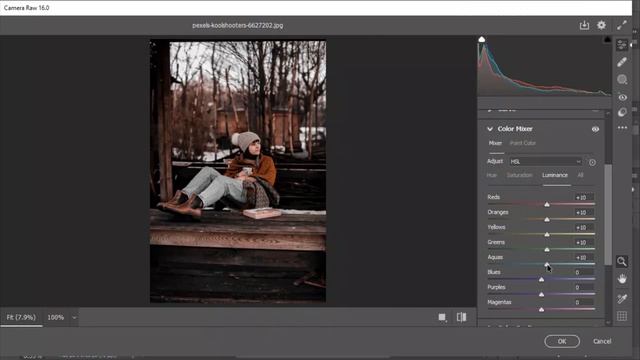
Task: Toggle shadow clipping warning in histogram
Action: [x=482, y=40]
